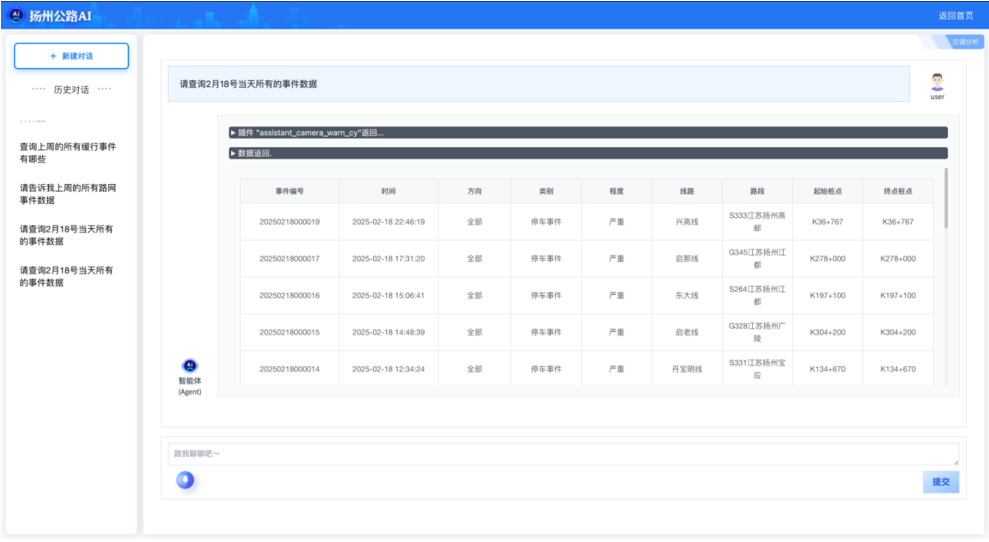Viewport: 989px width, 542px height.
Task: Select row with event 20250218000019
Action: [289, 222]
